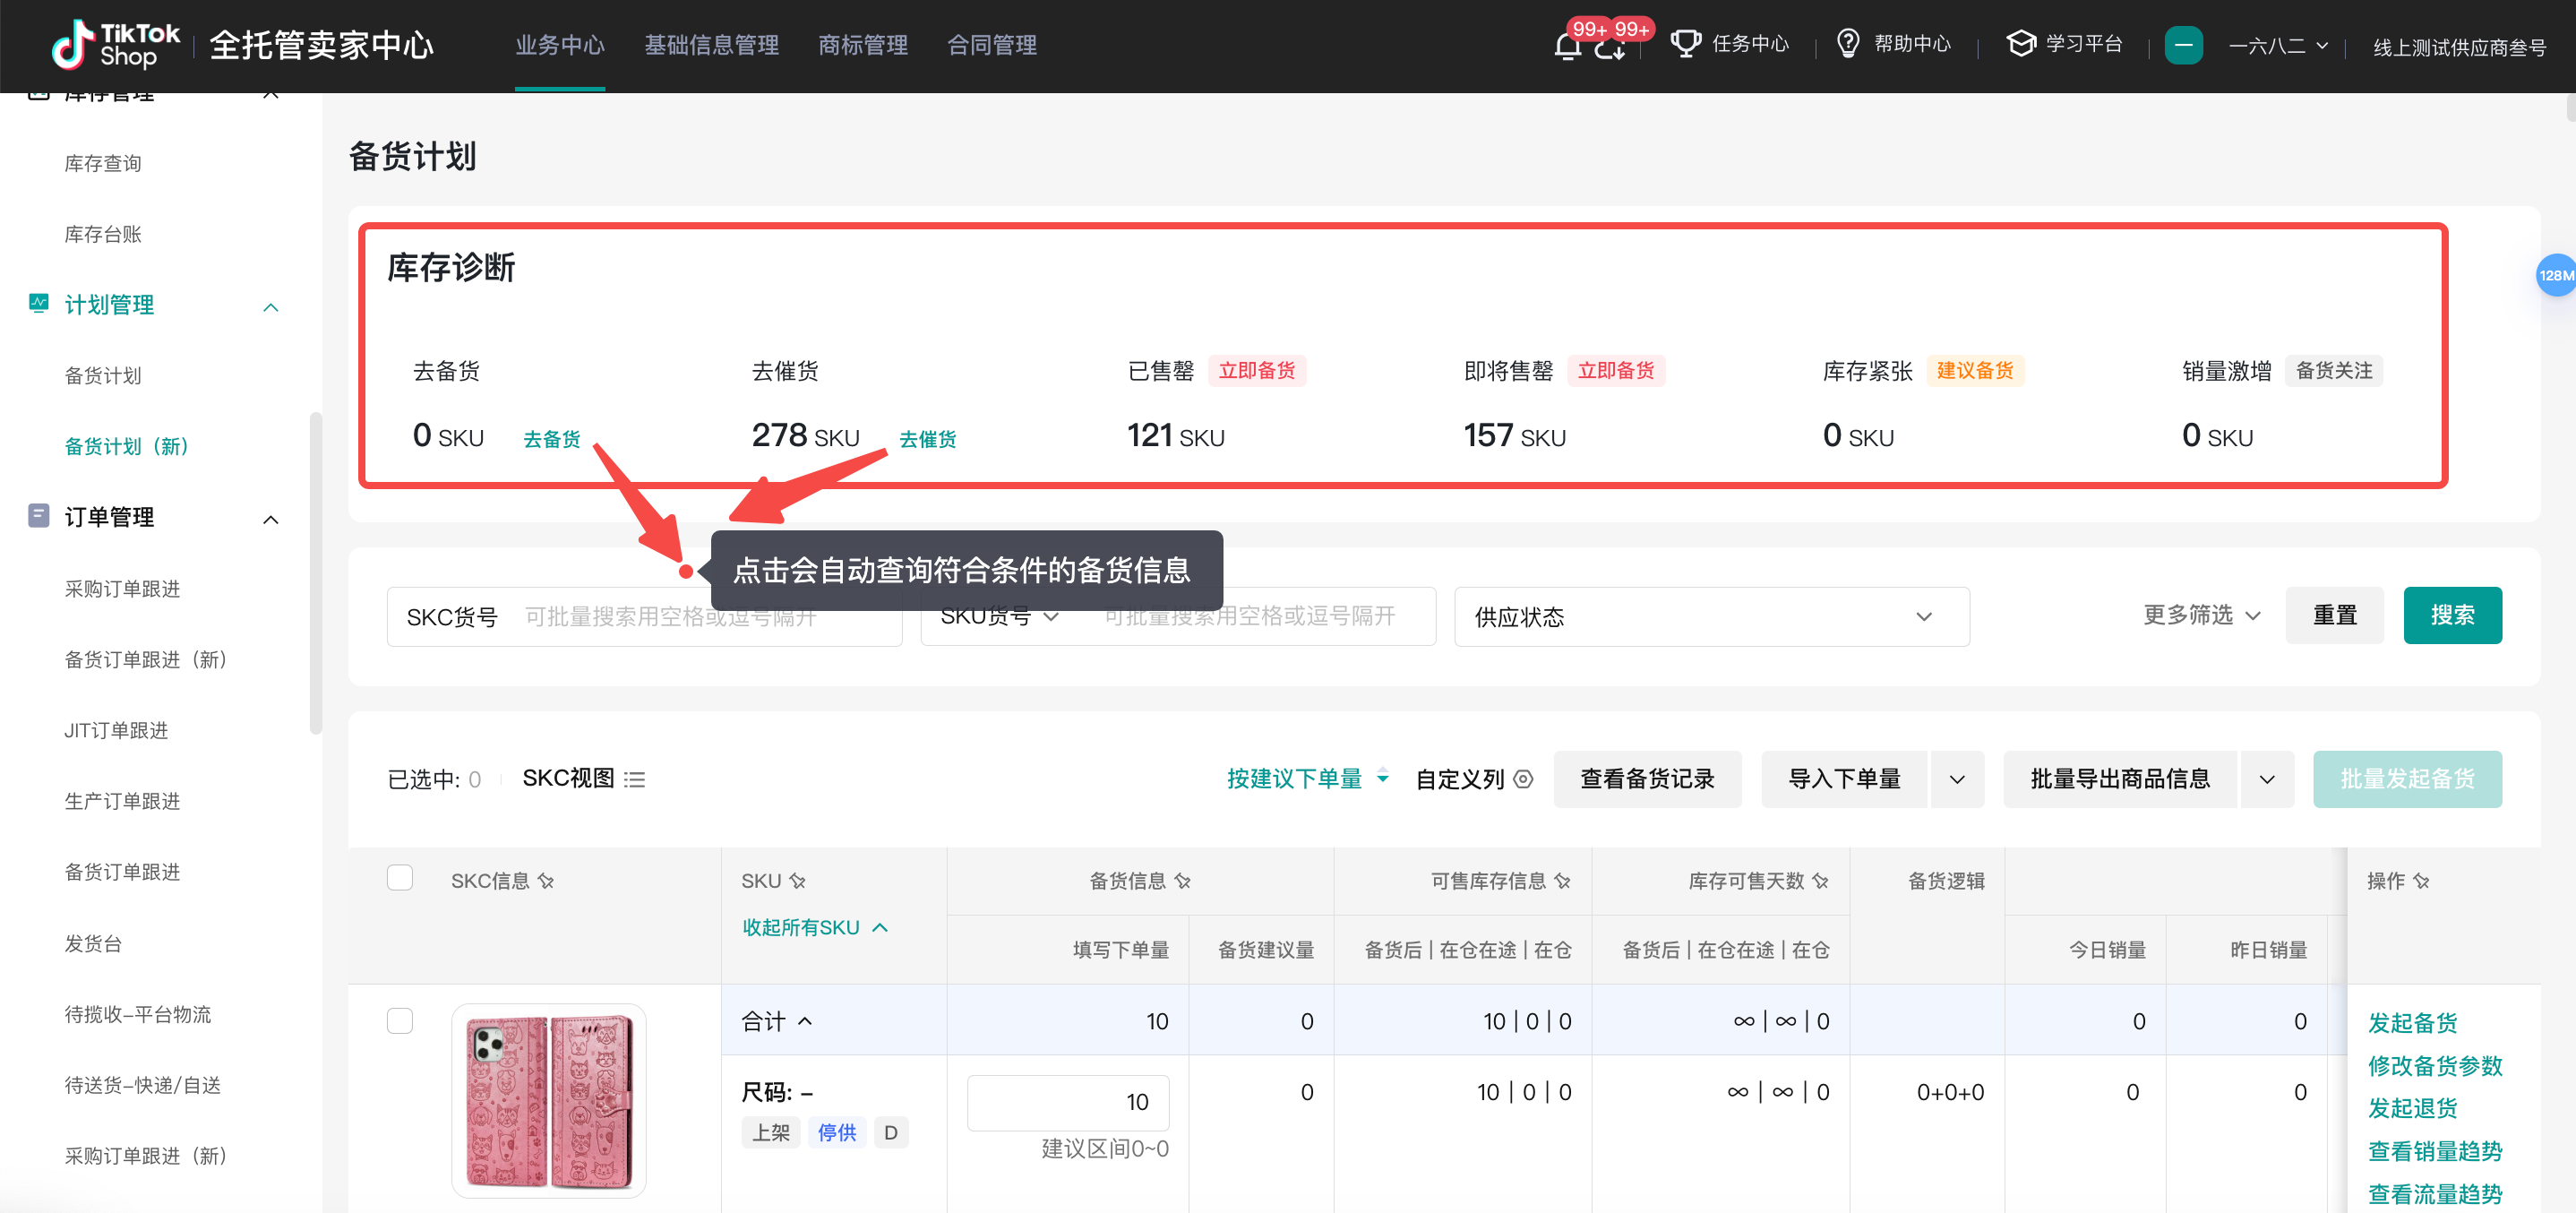The image size is (2576, 1213).
Task: Pin the 可售库存信息 column
Action: pyautogui.click(x=1563, y=881)
